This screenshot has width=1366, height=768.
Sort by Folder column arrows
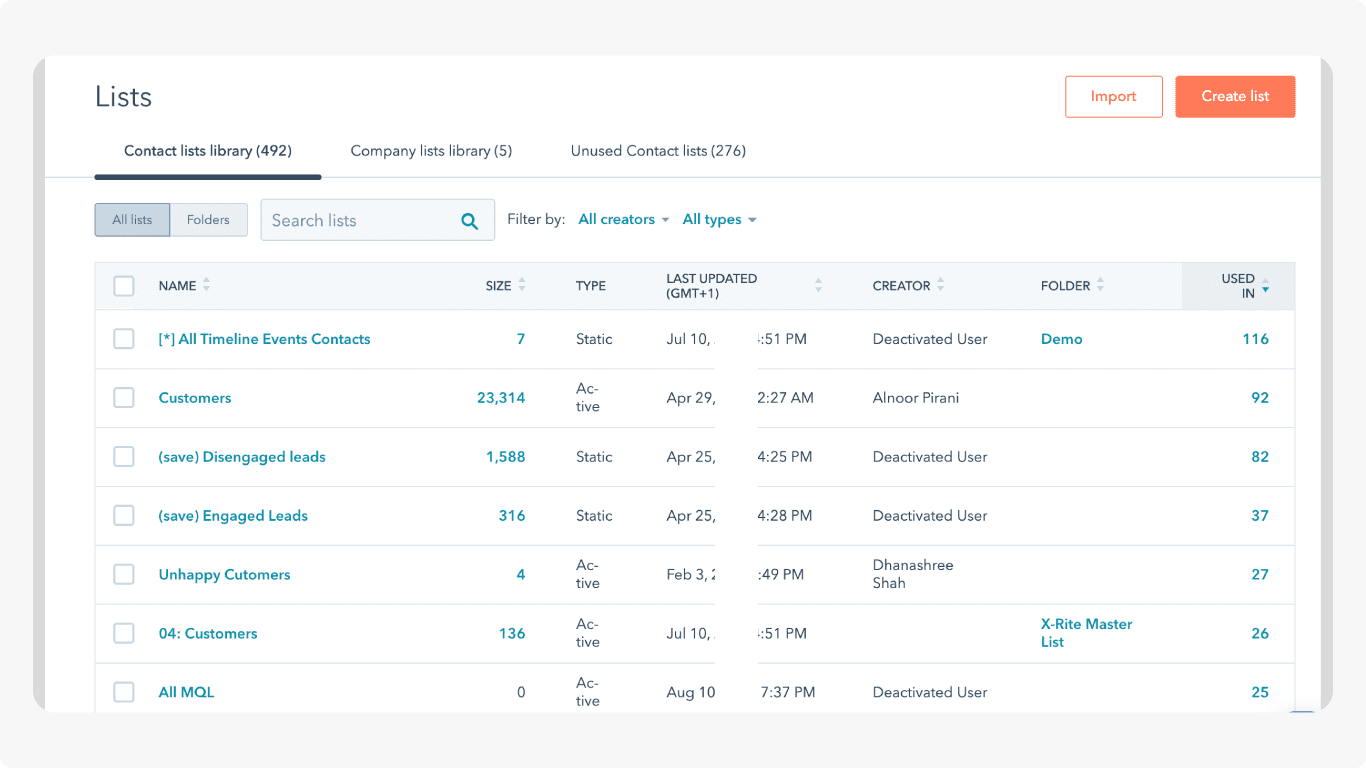click(1100, 285)
